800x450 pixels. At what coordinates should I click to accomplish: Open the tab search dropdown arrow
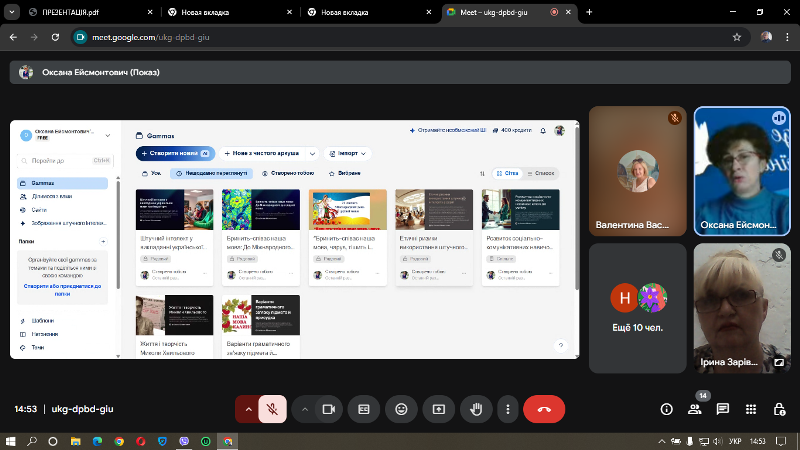click(11, 12)
